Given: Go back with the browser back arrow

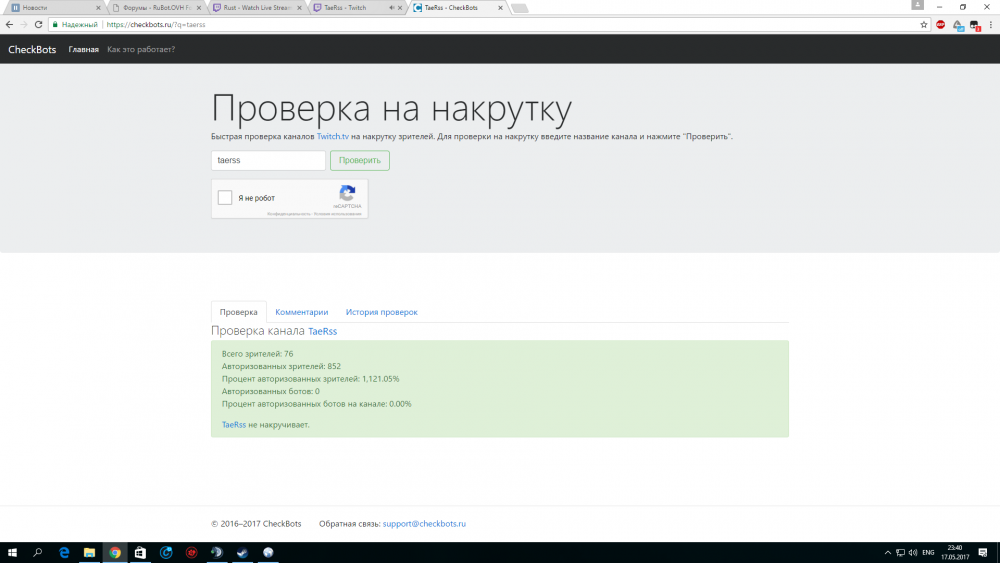Looking at the screenshot, I should click(x=9, y=24).
